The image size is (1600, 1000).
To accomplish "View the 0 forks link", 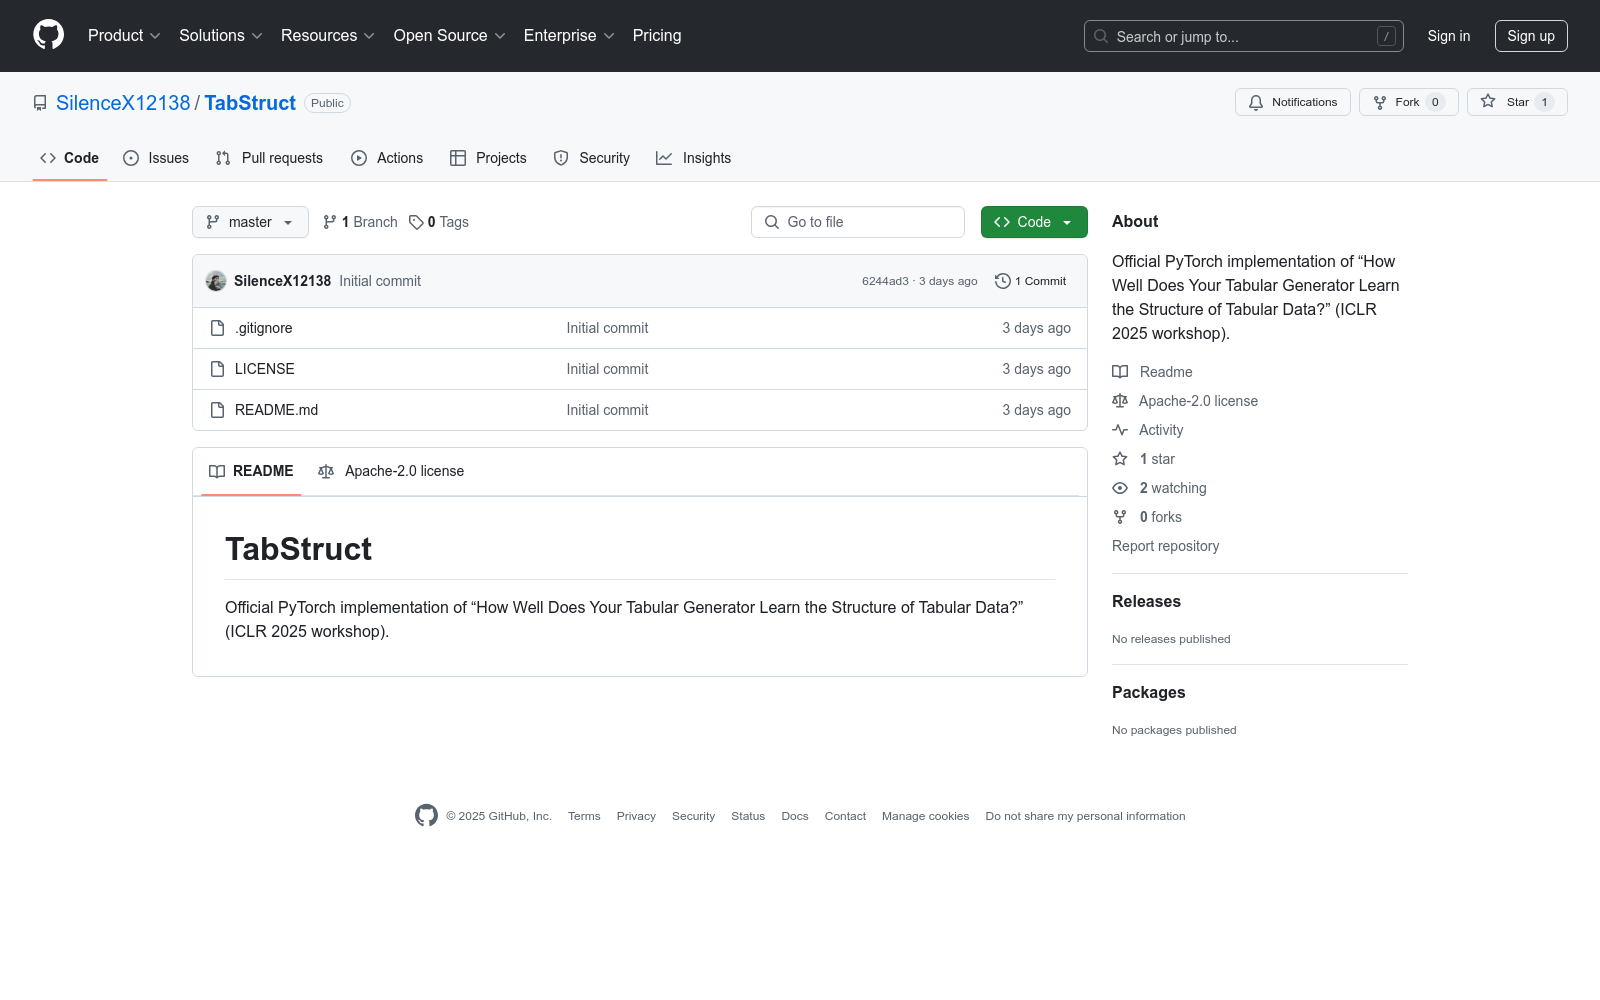I will tap(1147, 517).
